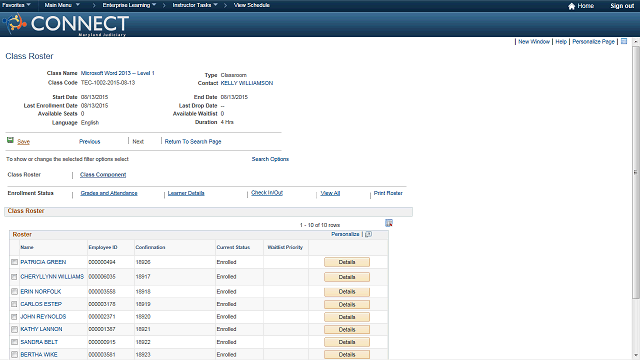Open the Main Menu dropdown

pyautogui.click(x=62, y=5)
